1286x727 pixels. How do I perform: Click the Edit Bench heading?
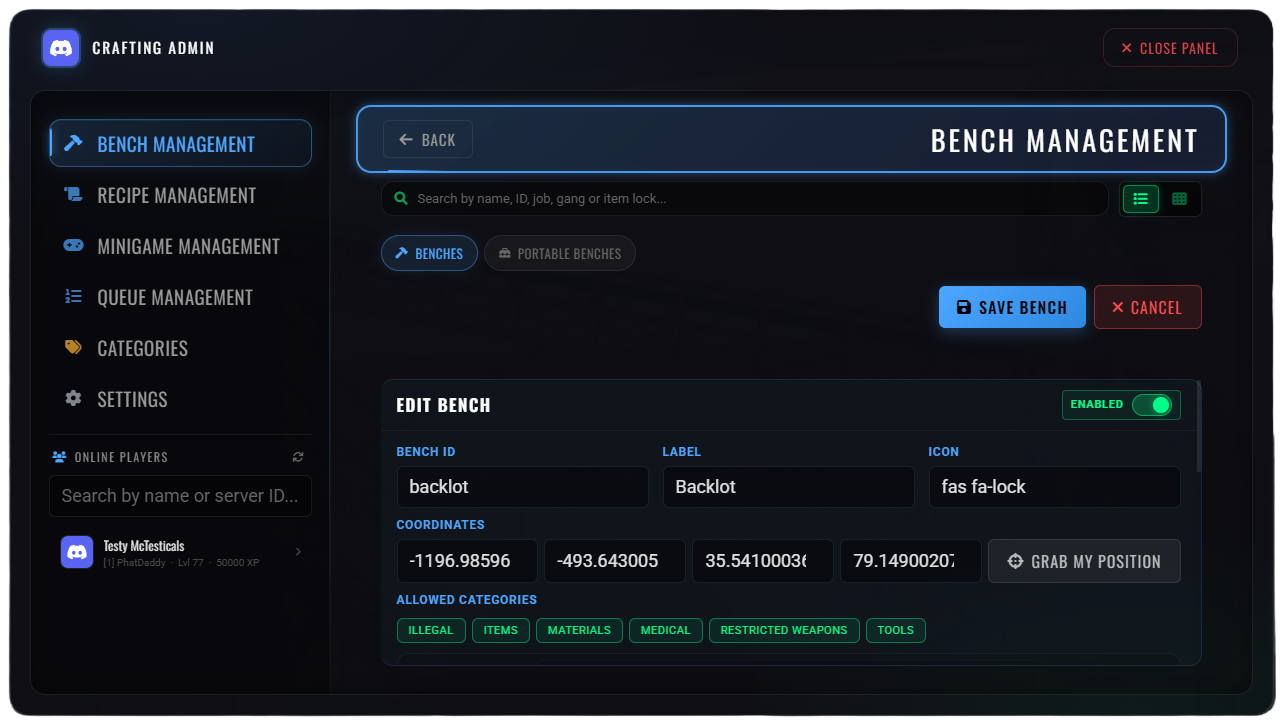tap(443, 405)
